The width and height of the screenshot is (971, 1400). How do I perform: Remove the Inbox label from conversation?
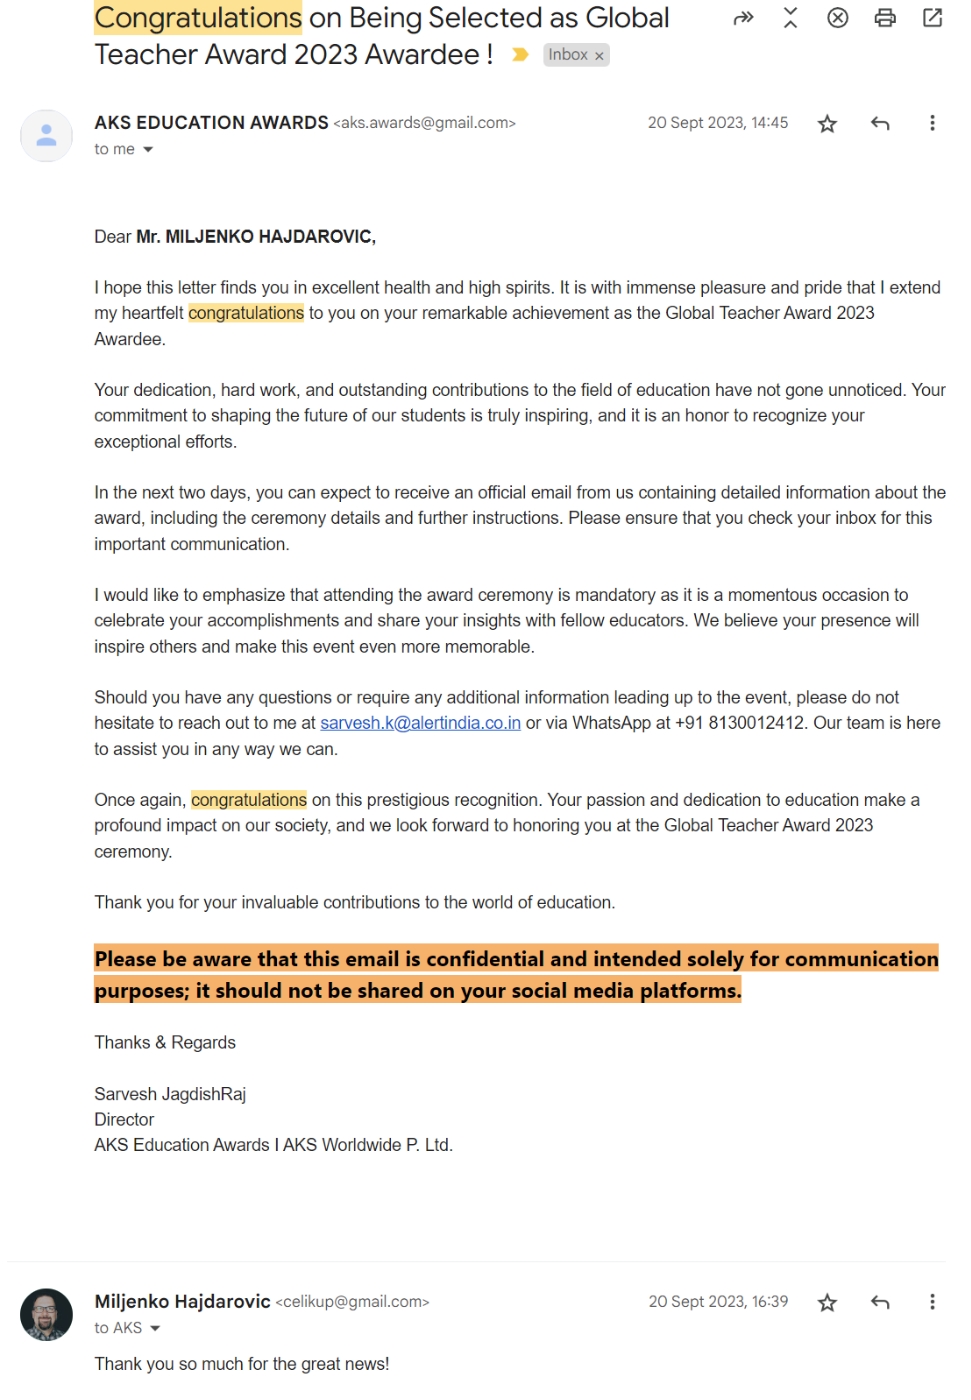(600, 56)
